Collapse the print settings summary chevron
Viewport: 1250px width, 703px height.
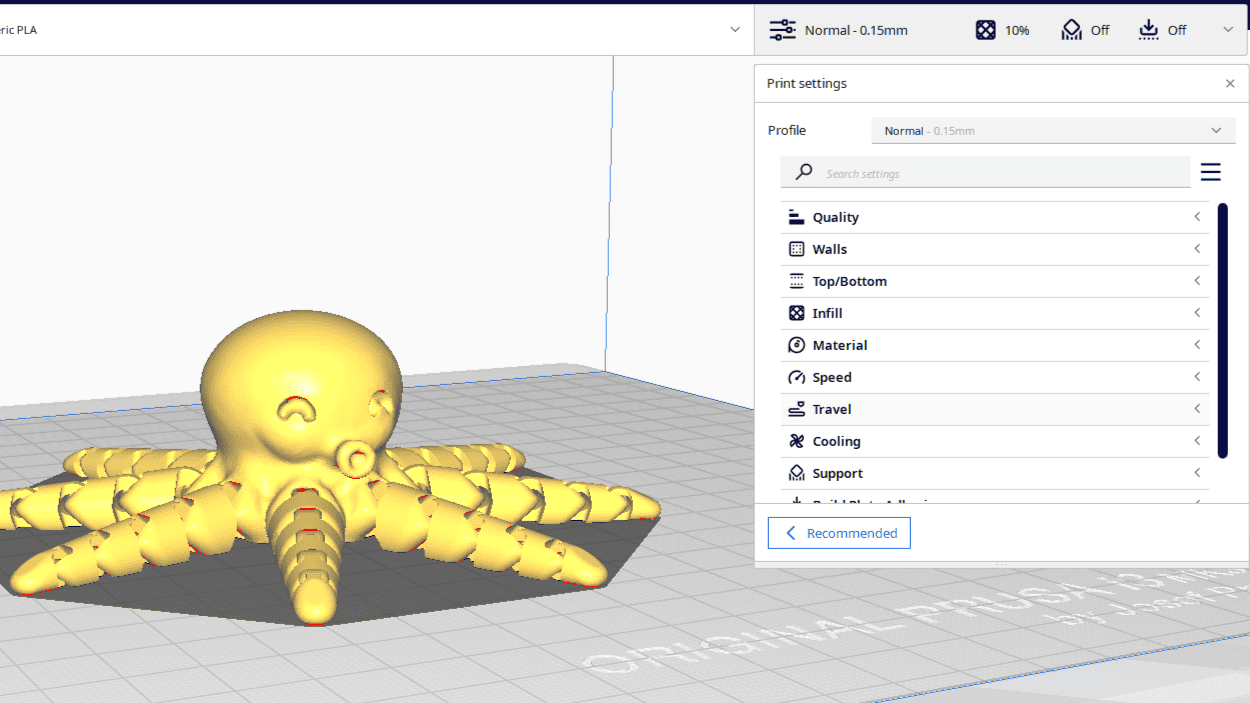(x=1229, y=30)
